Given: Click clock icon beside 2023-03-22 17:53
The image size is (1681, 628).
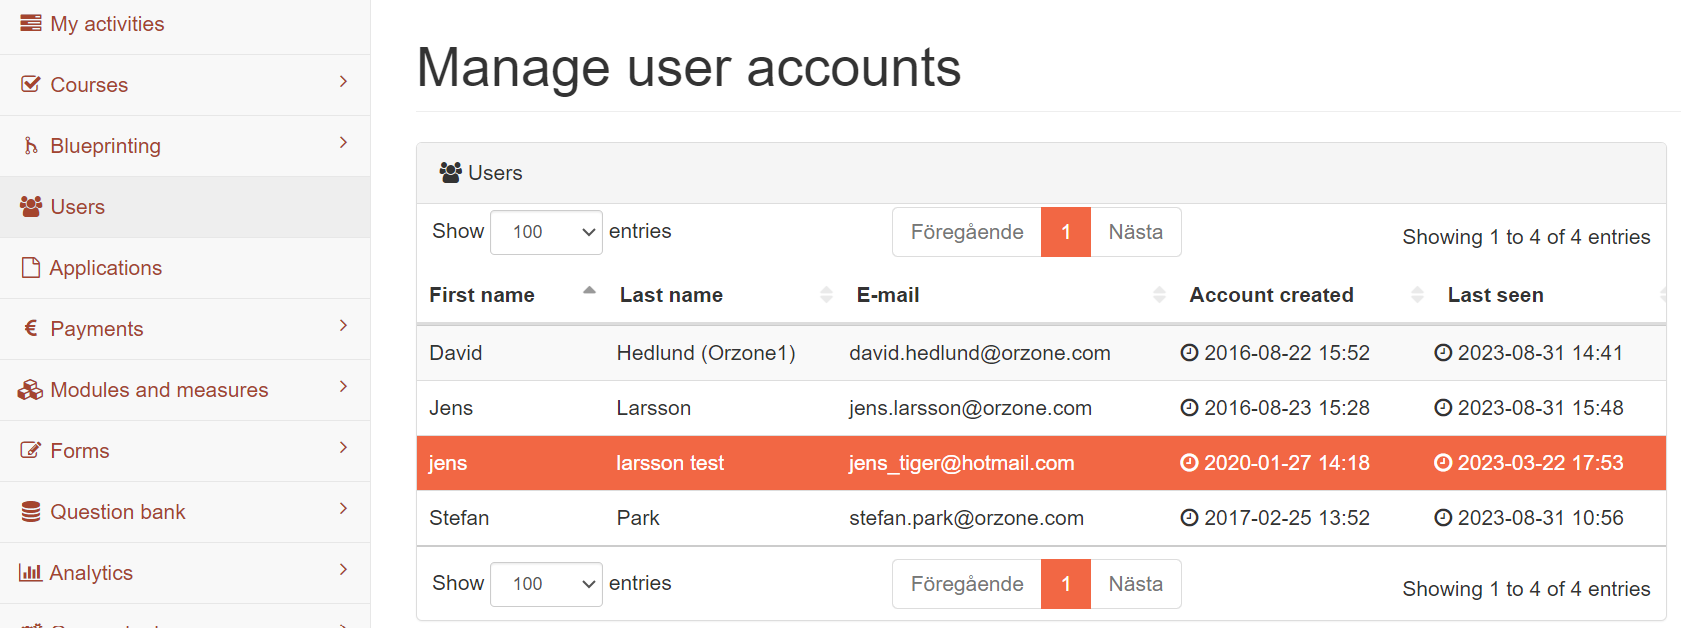Looking at the screenshot, I should 1443,462.
